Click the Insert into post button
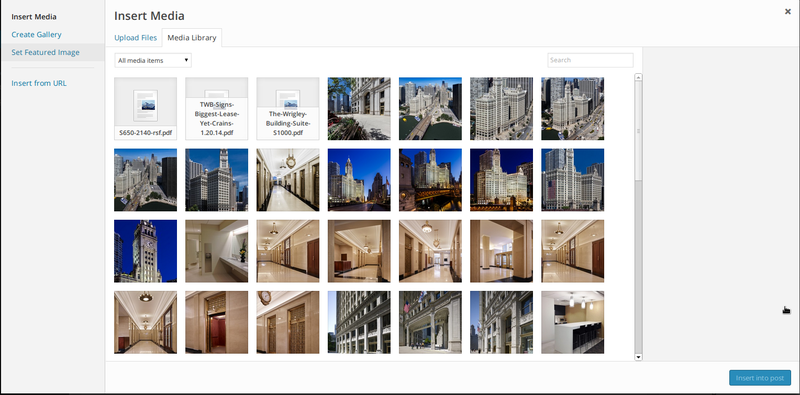Screen dimensions: 800x395 tap(760, 378)
